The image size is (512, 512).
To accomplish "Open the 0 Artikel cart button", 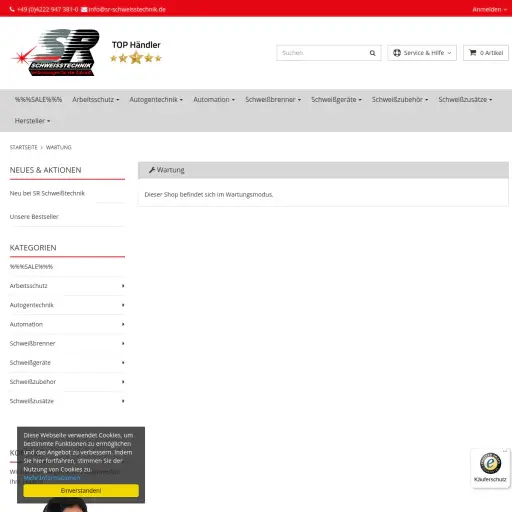I will click(x=486, y=53).
